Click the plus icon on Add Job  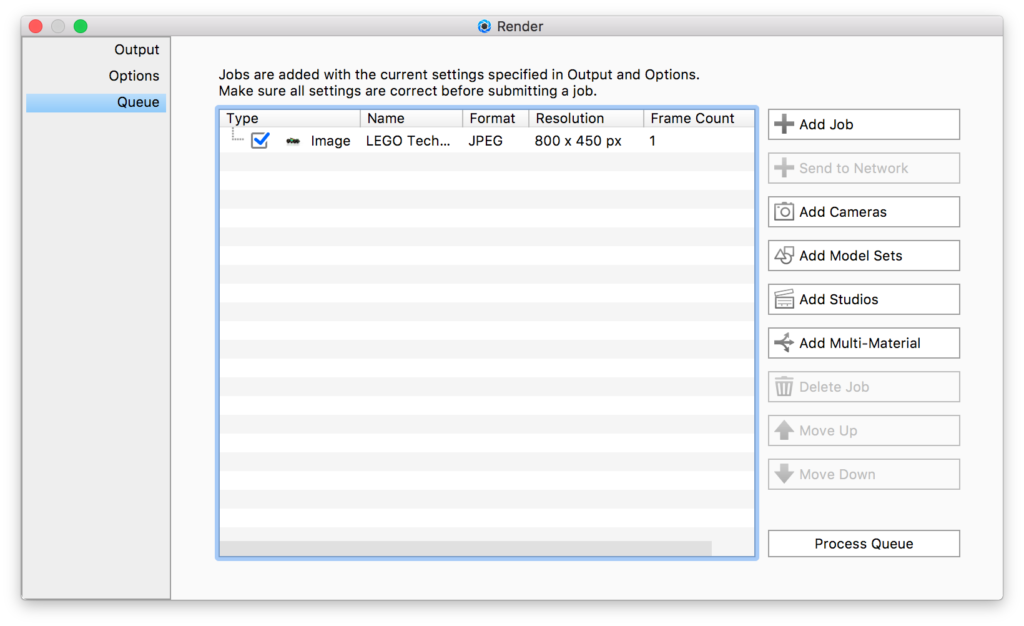(785, 125)
